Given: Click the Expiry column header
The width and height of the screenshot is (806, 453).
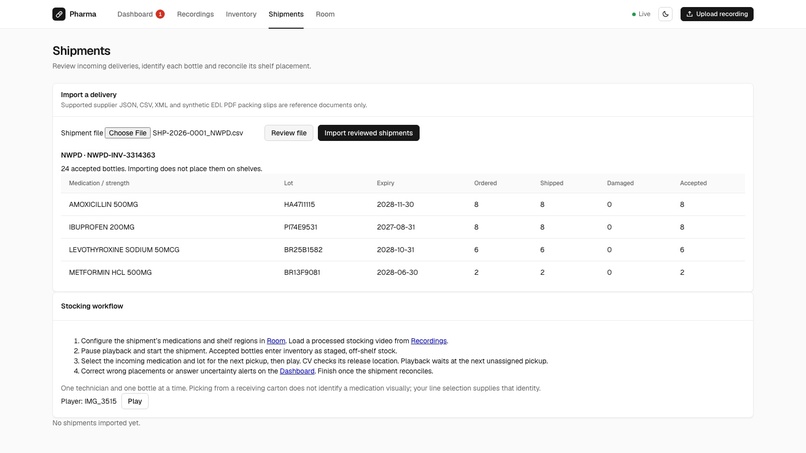Looking at the screenshot, I should [x=386, y=183].
